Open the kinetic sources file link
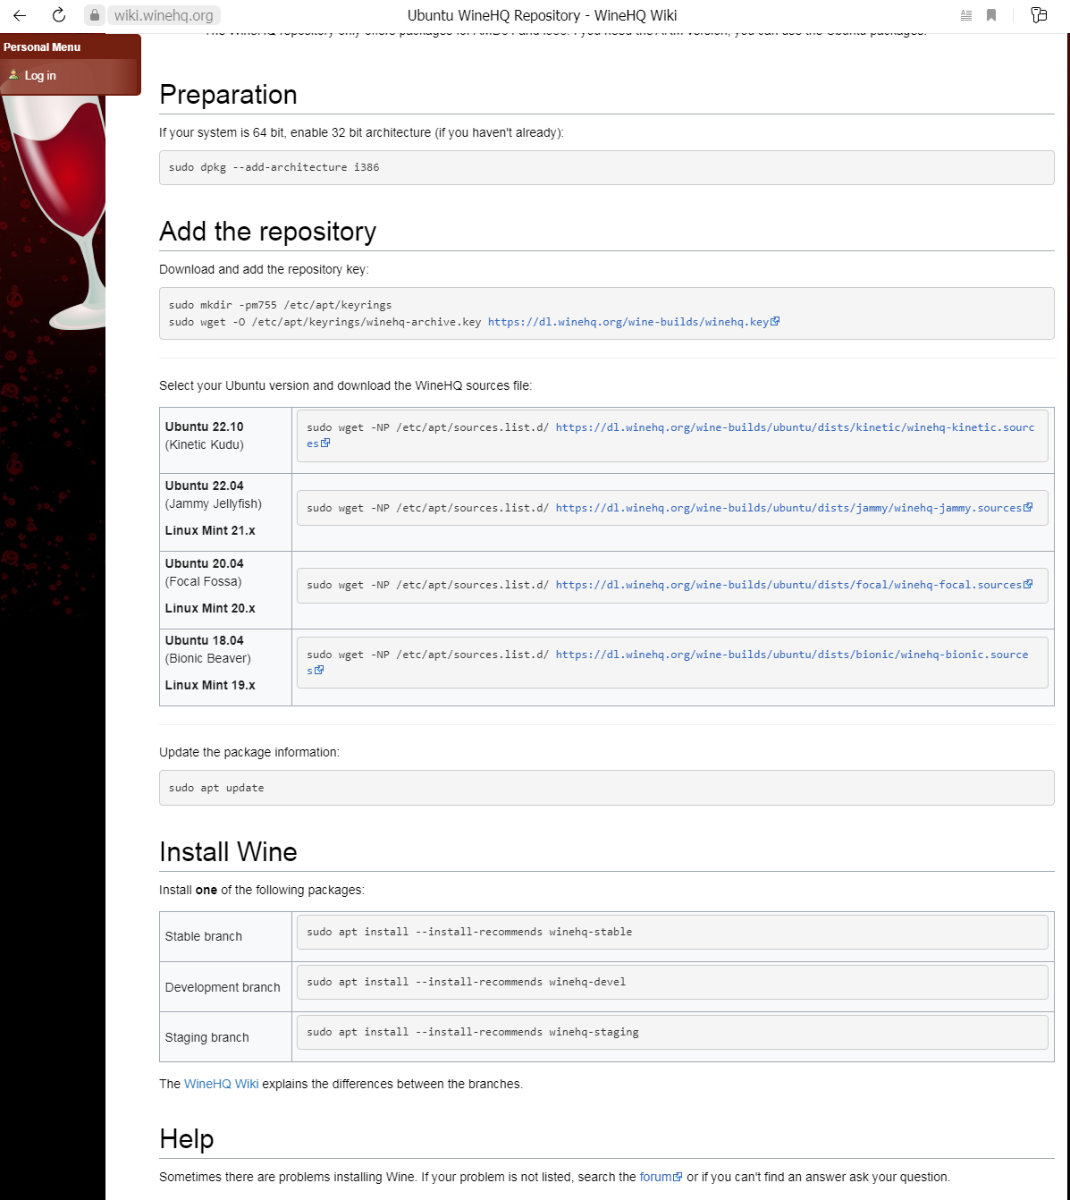Viewport: 1070px width, 1200px height. click(794, 427)
